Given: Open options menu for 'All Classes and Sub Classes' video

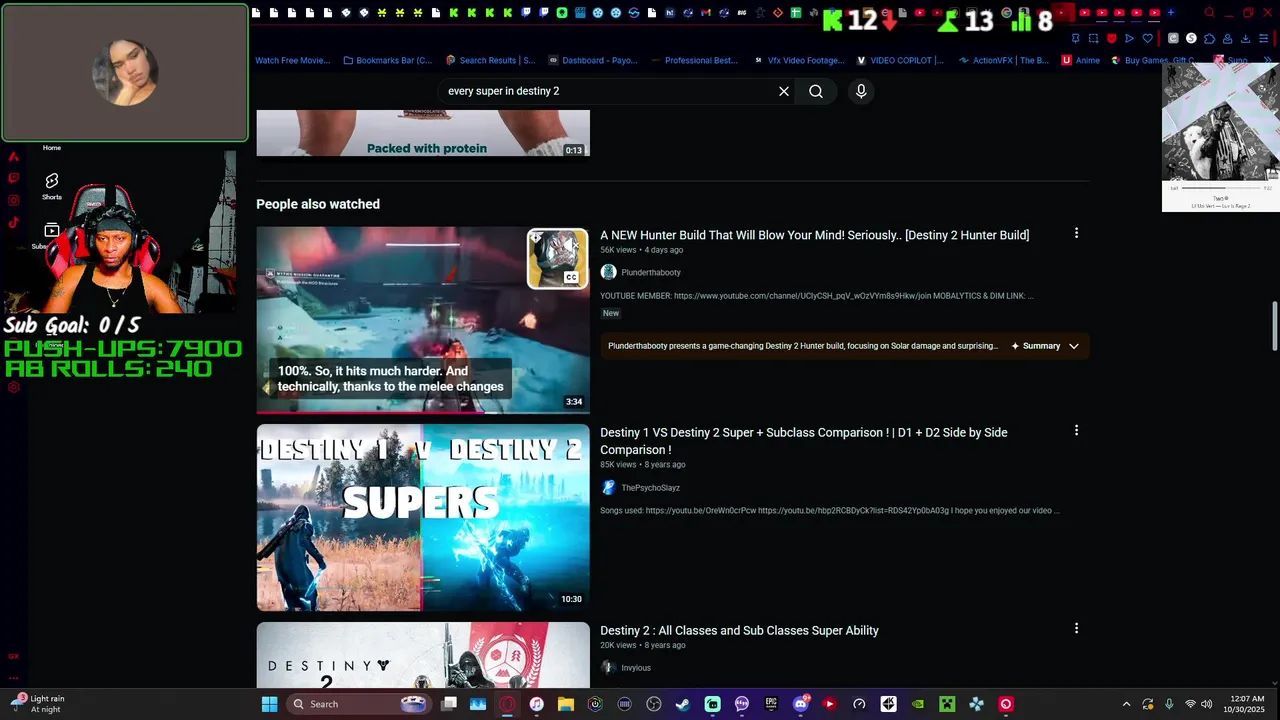Looking at the screenshot, I should (x=1076, y=629).
